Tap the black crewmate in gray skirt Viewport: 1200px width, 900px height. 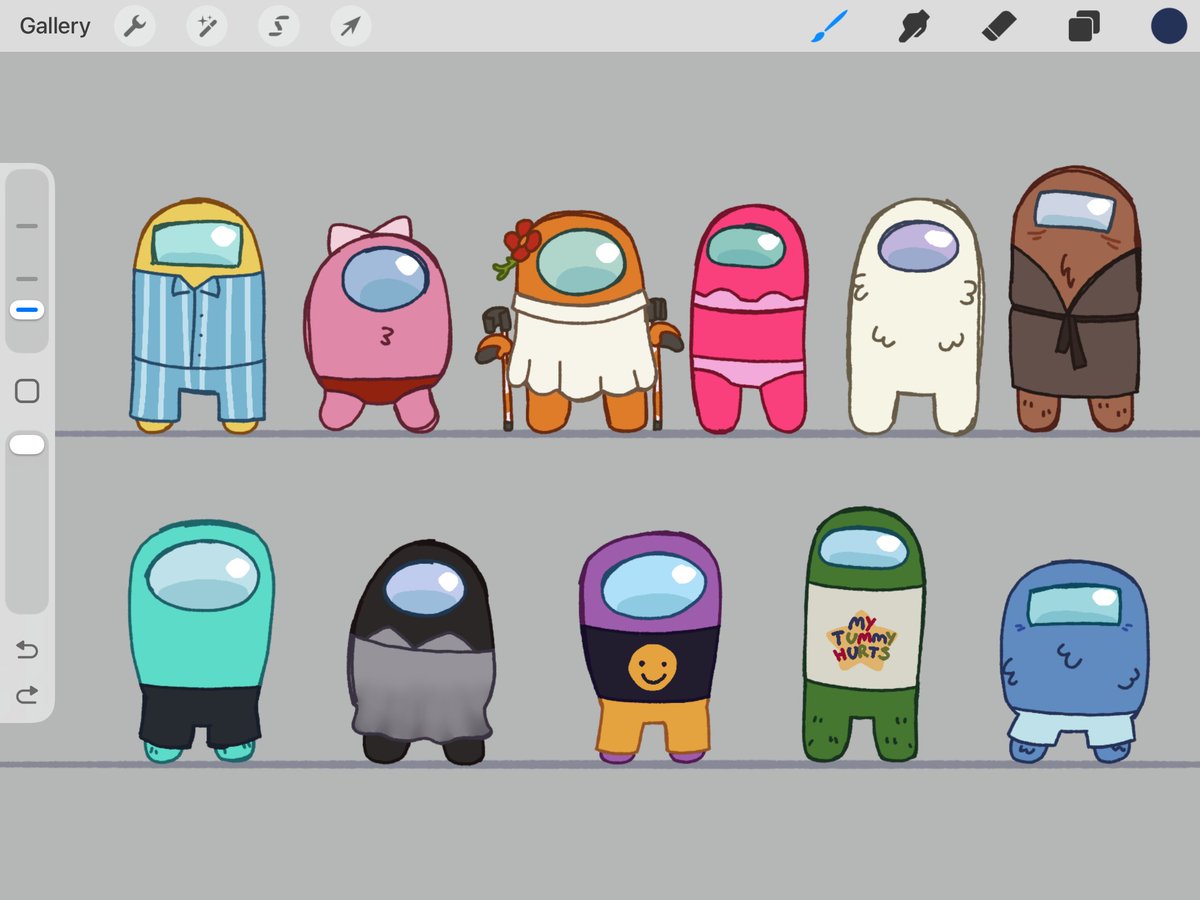pyautogui.click(x=422, y=652)
